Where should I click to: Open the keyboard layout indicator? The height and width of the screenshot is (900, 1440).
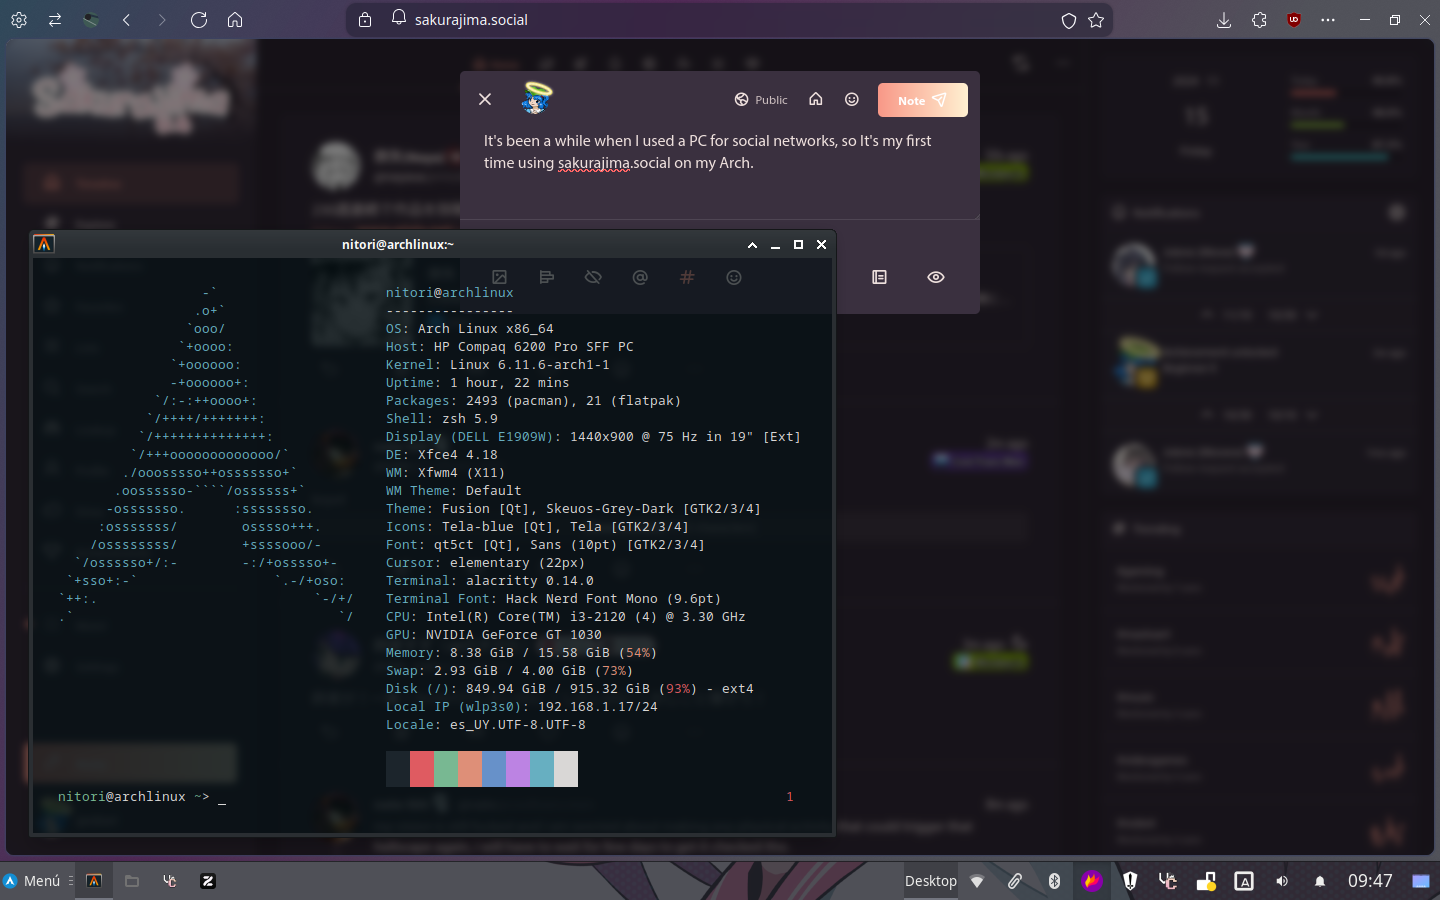click(1244, 881)
